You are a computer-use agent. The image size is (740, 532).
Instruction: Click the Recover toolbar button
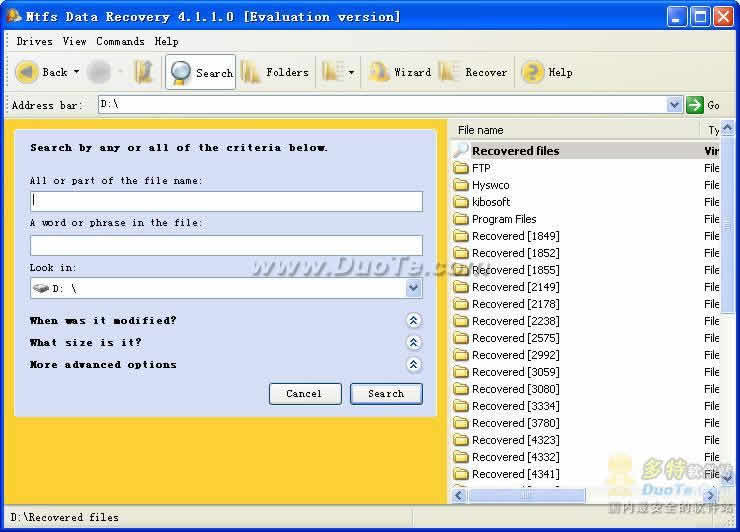[x=473, y=72]
